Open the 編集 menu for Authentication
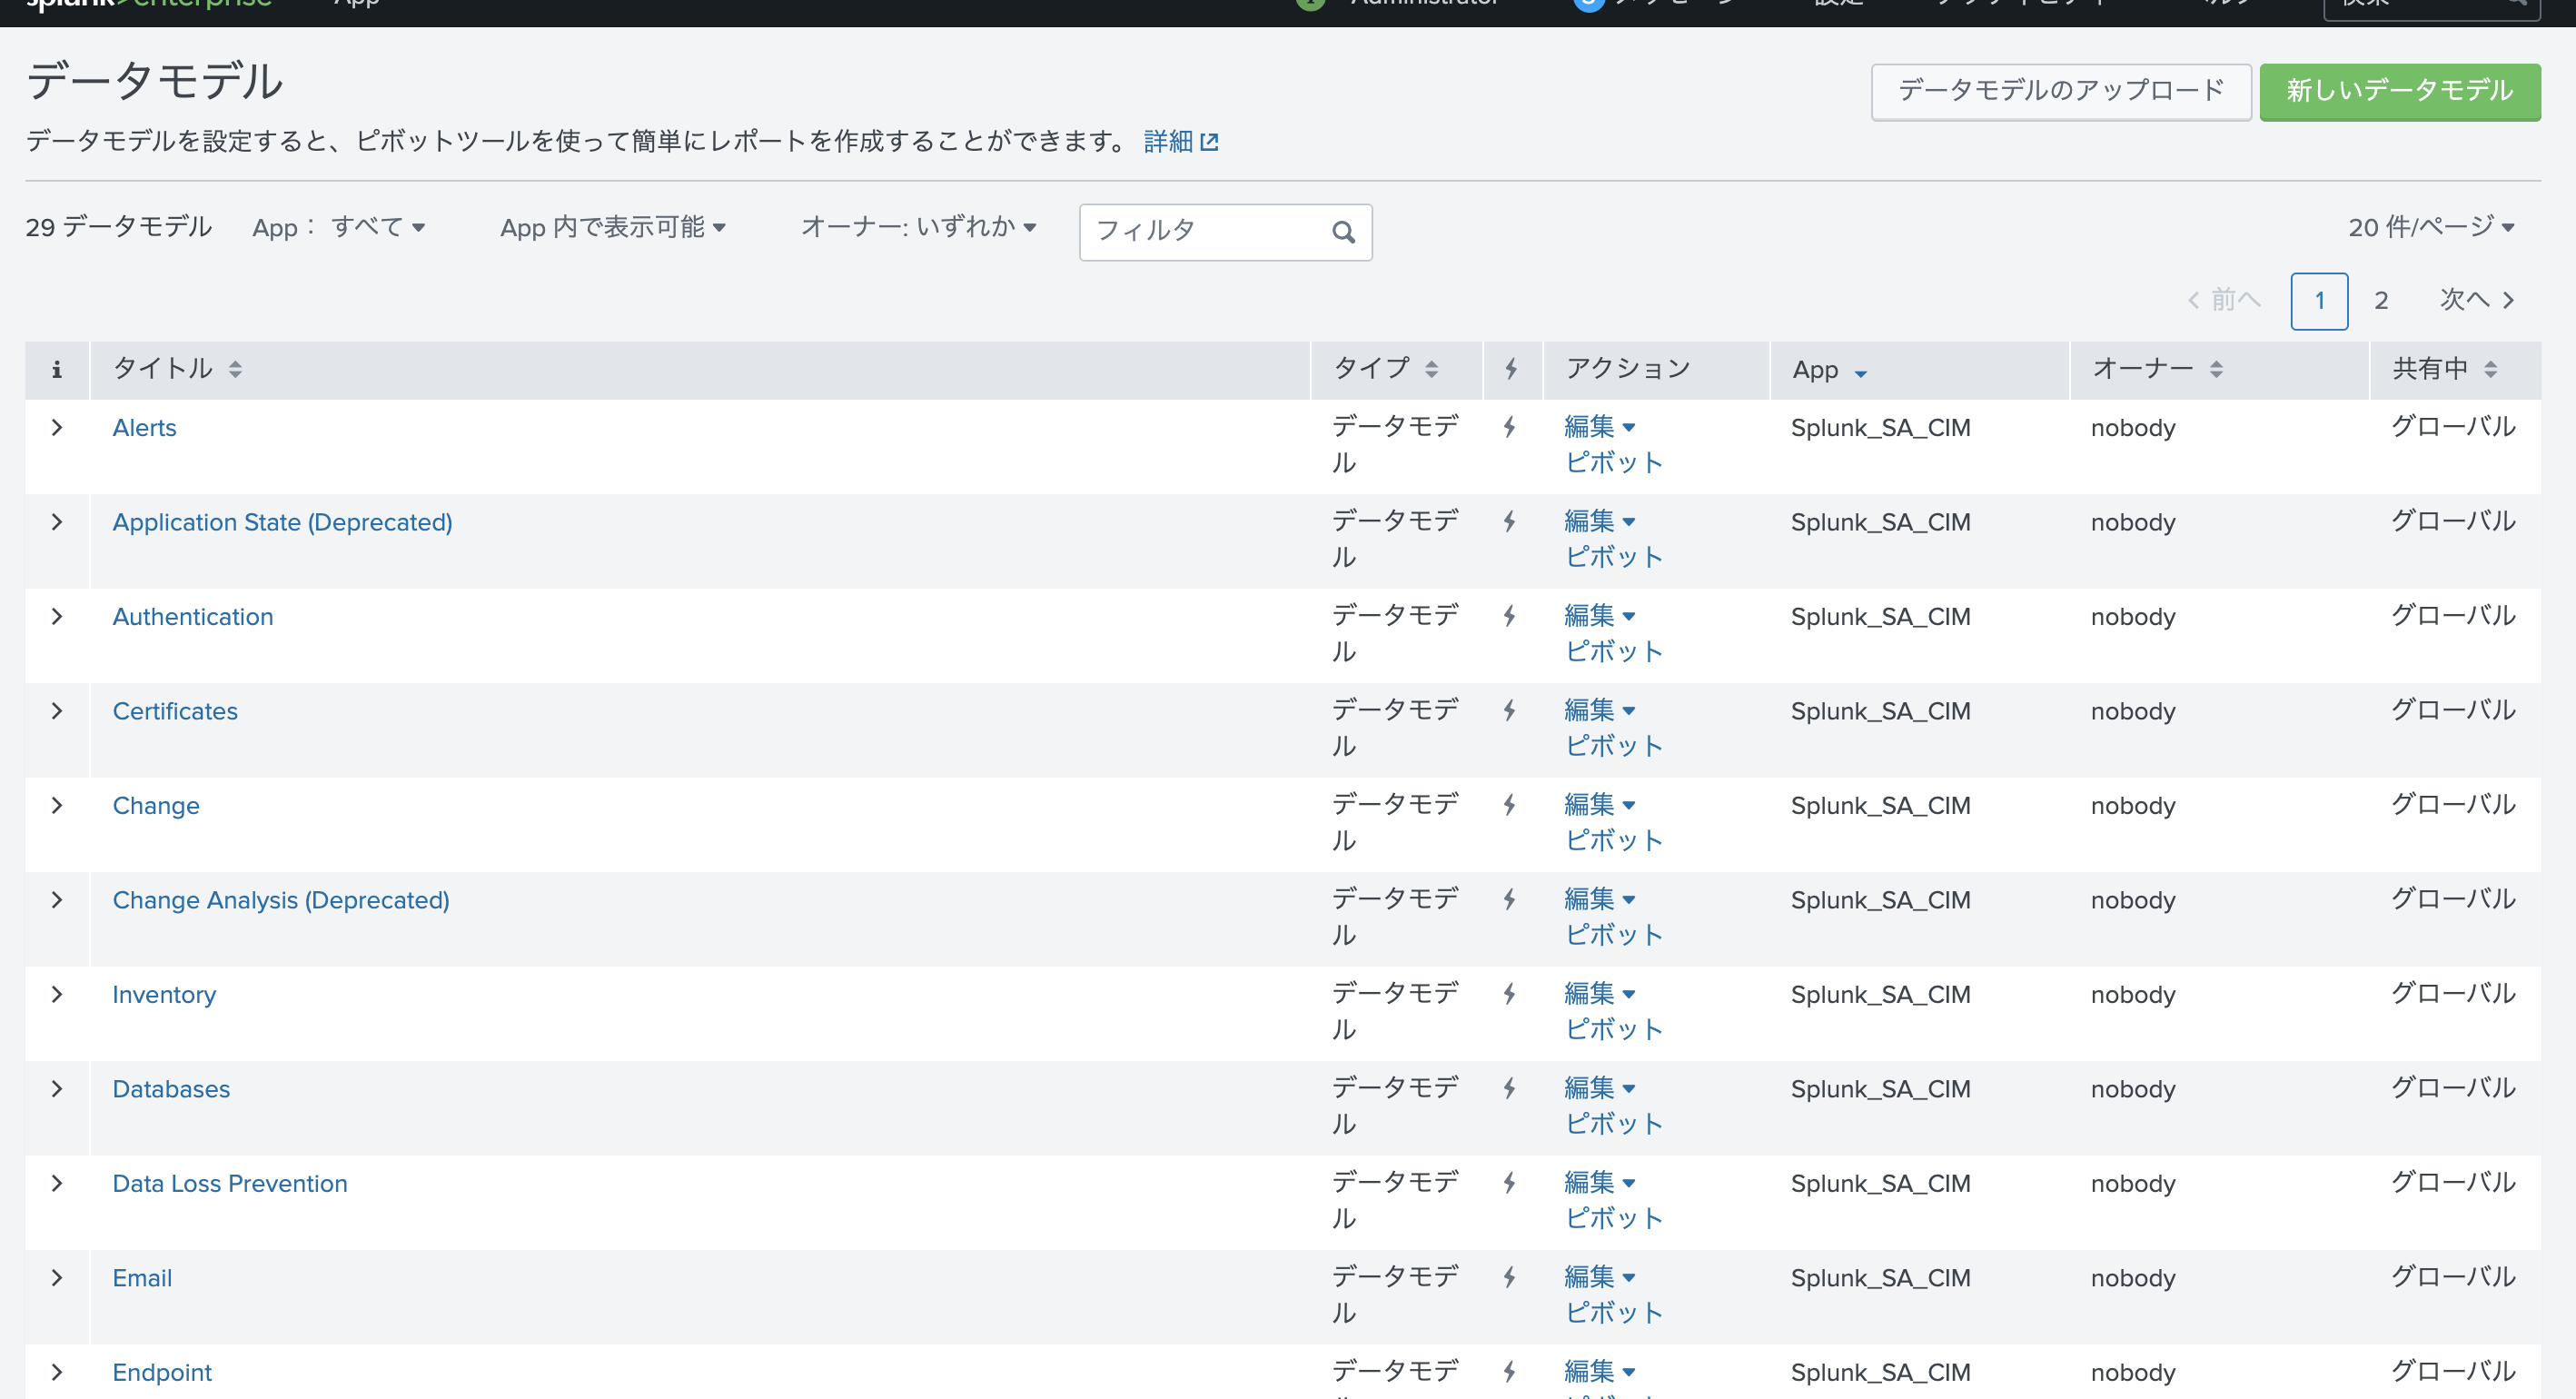This screenshot has height=1399, width=2576. pos(1600,616)
